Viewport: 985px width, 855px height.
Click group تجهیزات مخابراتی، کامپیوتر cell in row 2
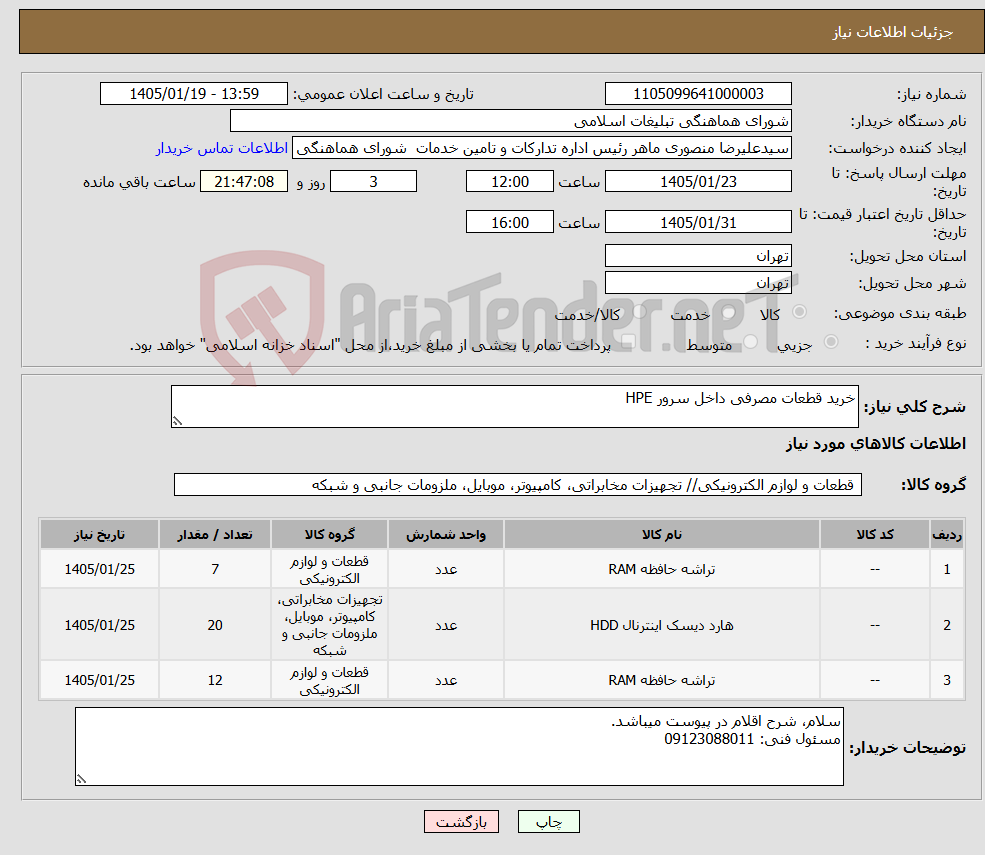coord(329,625)
